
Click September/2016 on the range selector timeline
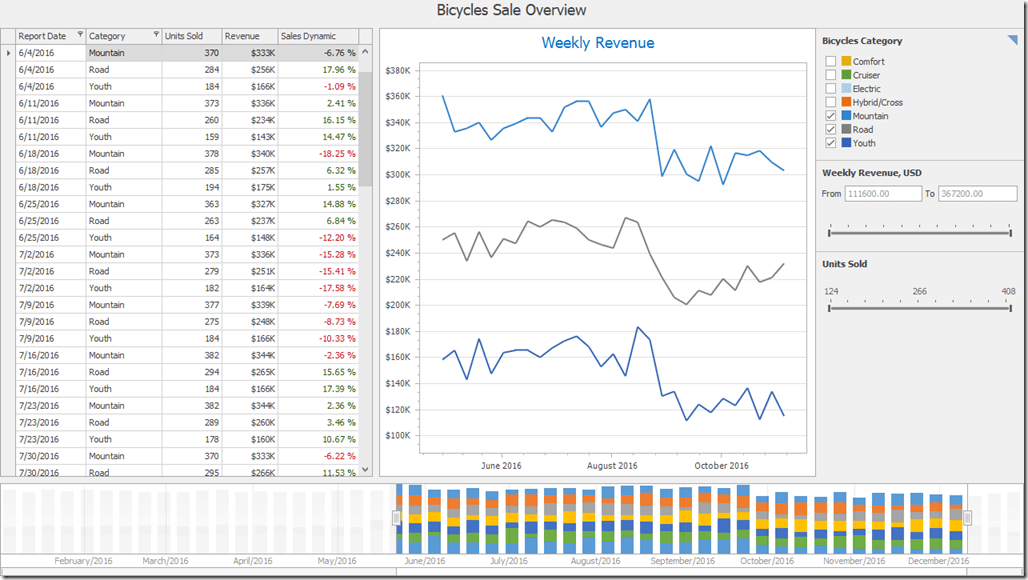682,561
